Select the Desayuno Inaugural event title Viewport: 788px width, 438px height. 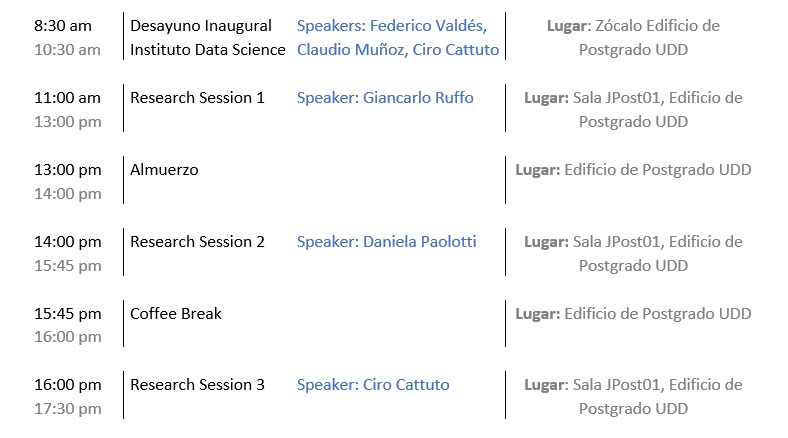click(x=201, y=26)
